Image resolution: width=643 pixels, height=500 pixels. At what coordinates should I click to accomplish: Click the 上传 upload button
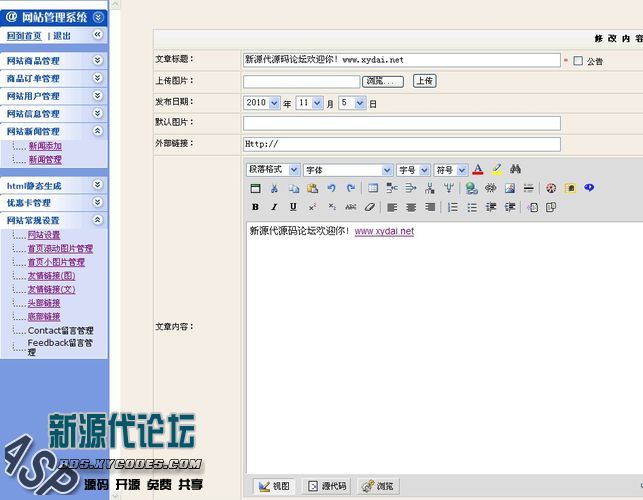(x=424, y=81)
